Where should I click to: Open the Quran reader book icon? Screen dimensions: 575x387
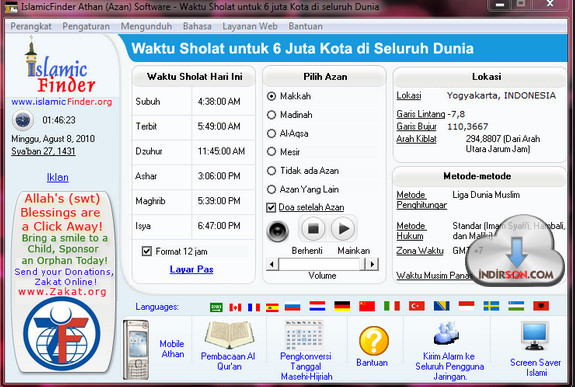(x=229, y=334)
